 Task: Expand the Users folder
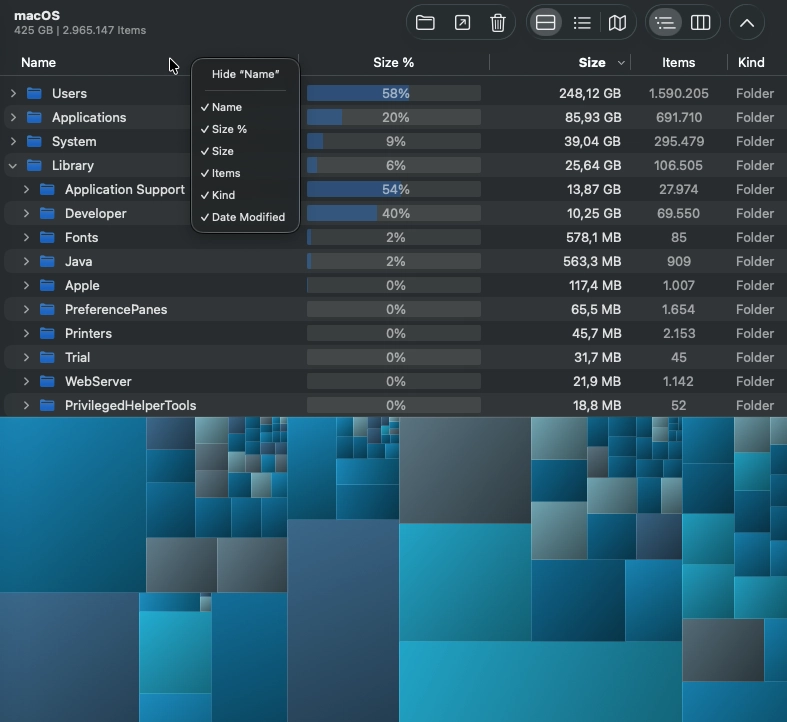tap(14, 93)
